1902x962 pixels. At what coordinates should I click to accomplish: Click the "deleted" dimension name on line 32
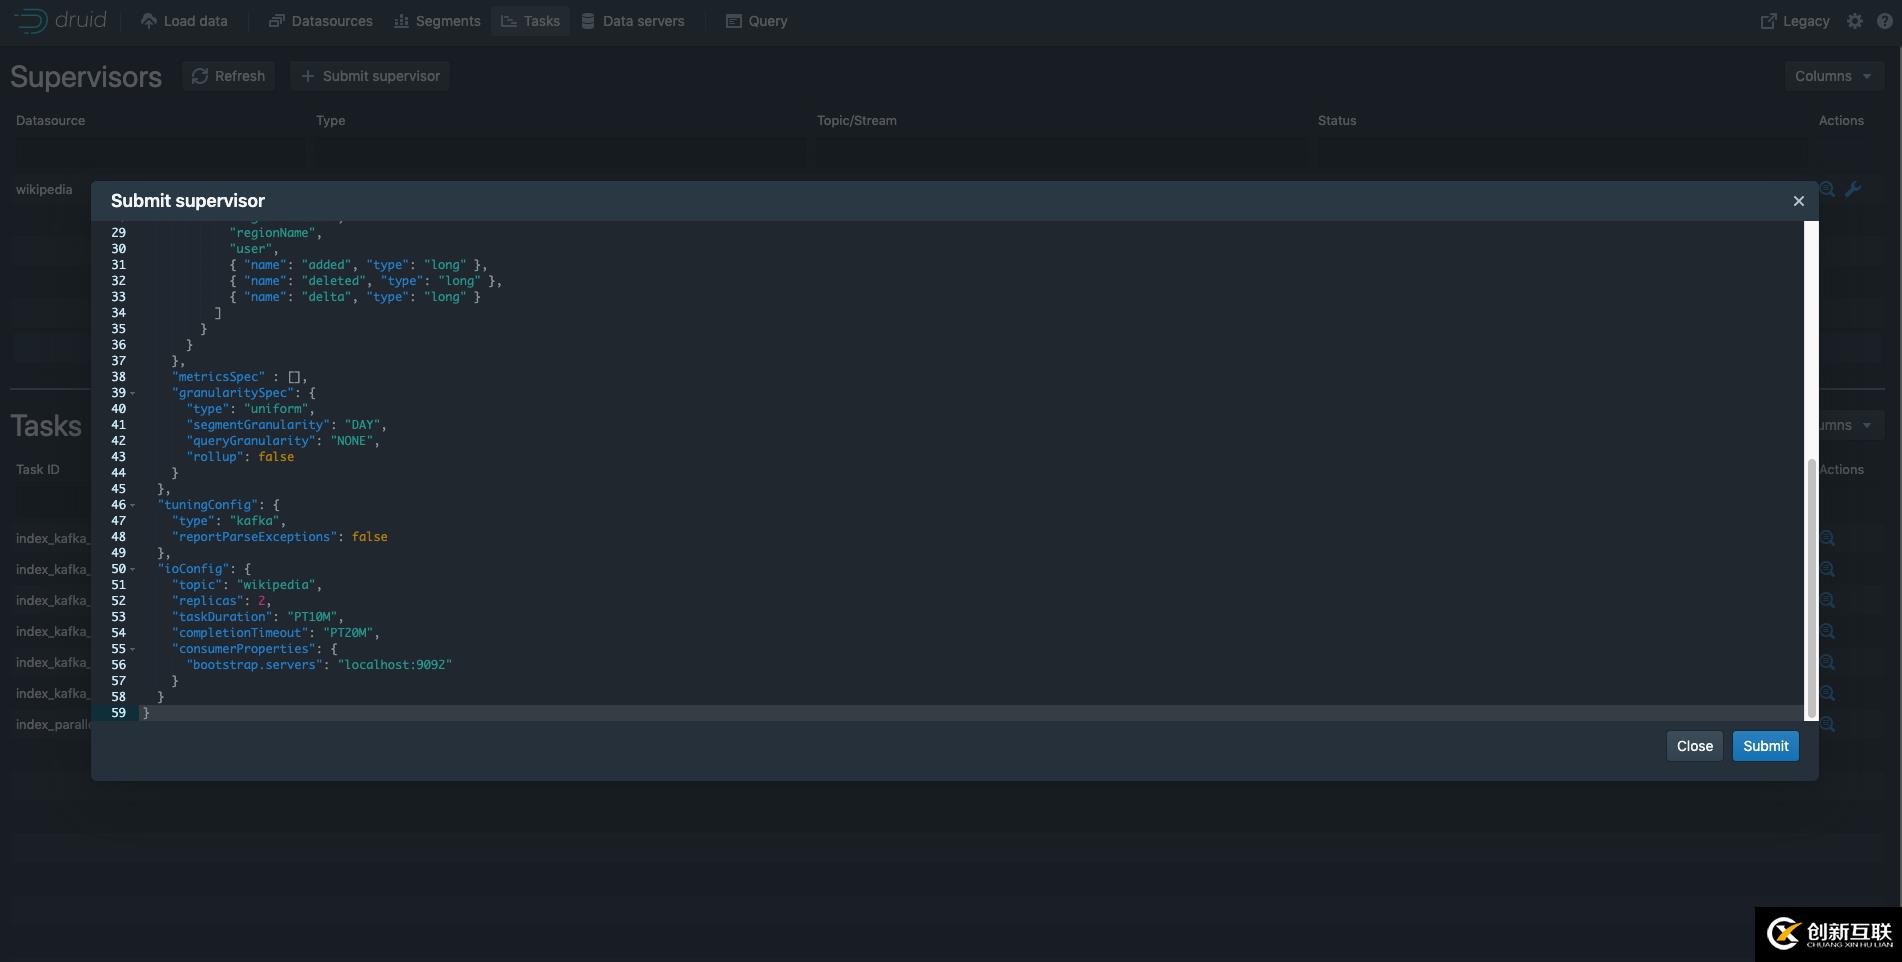tap(334, 281)
